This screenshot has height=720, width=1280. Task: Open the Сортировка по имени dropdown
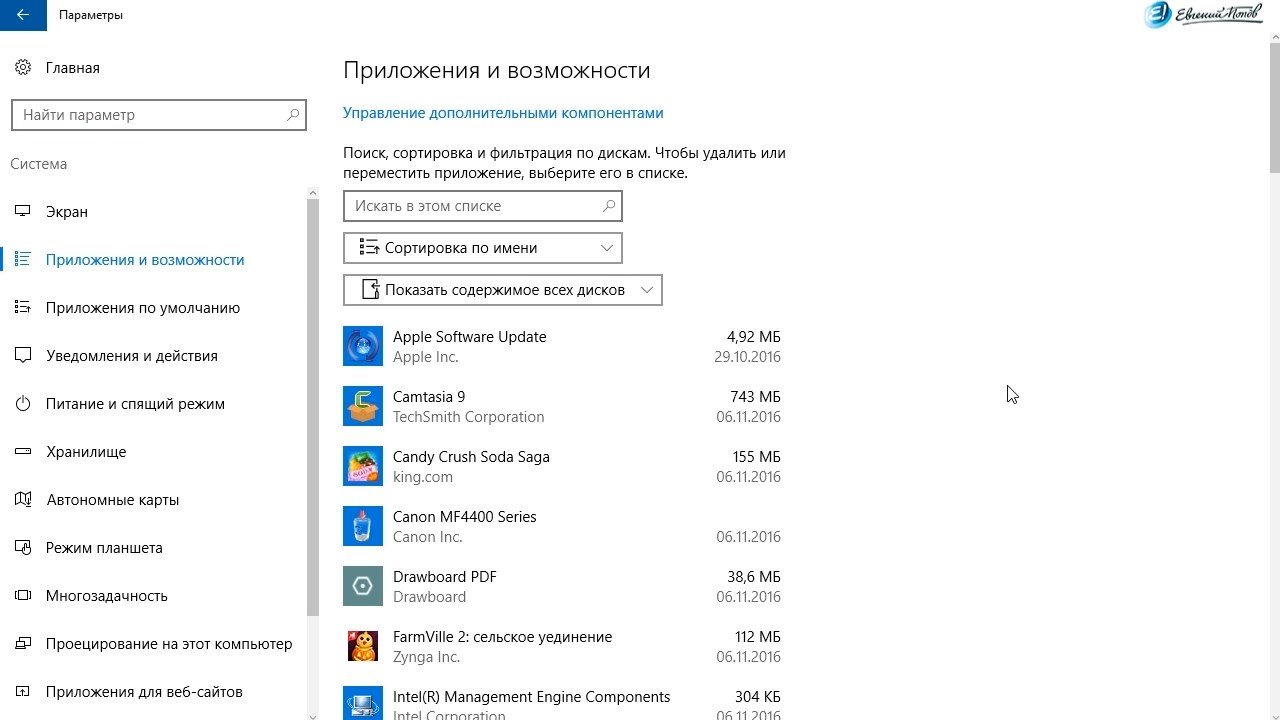483,248
